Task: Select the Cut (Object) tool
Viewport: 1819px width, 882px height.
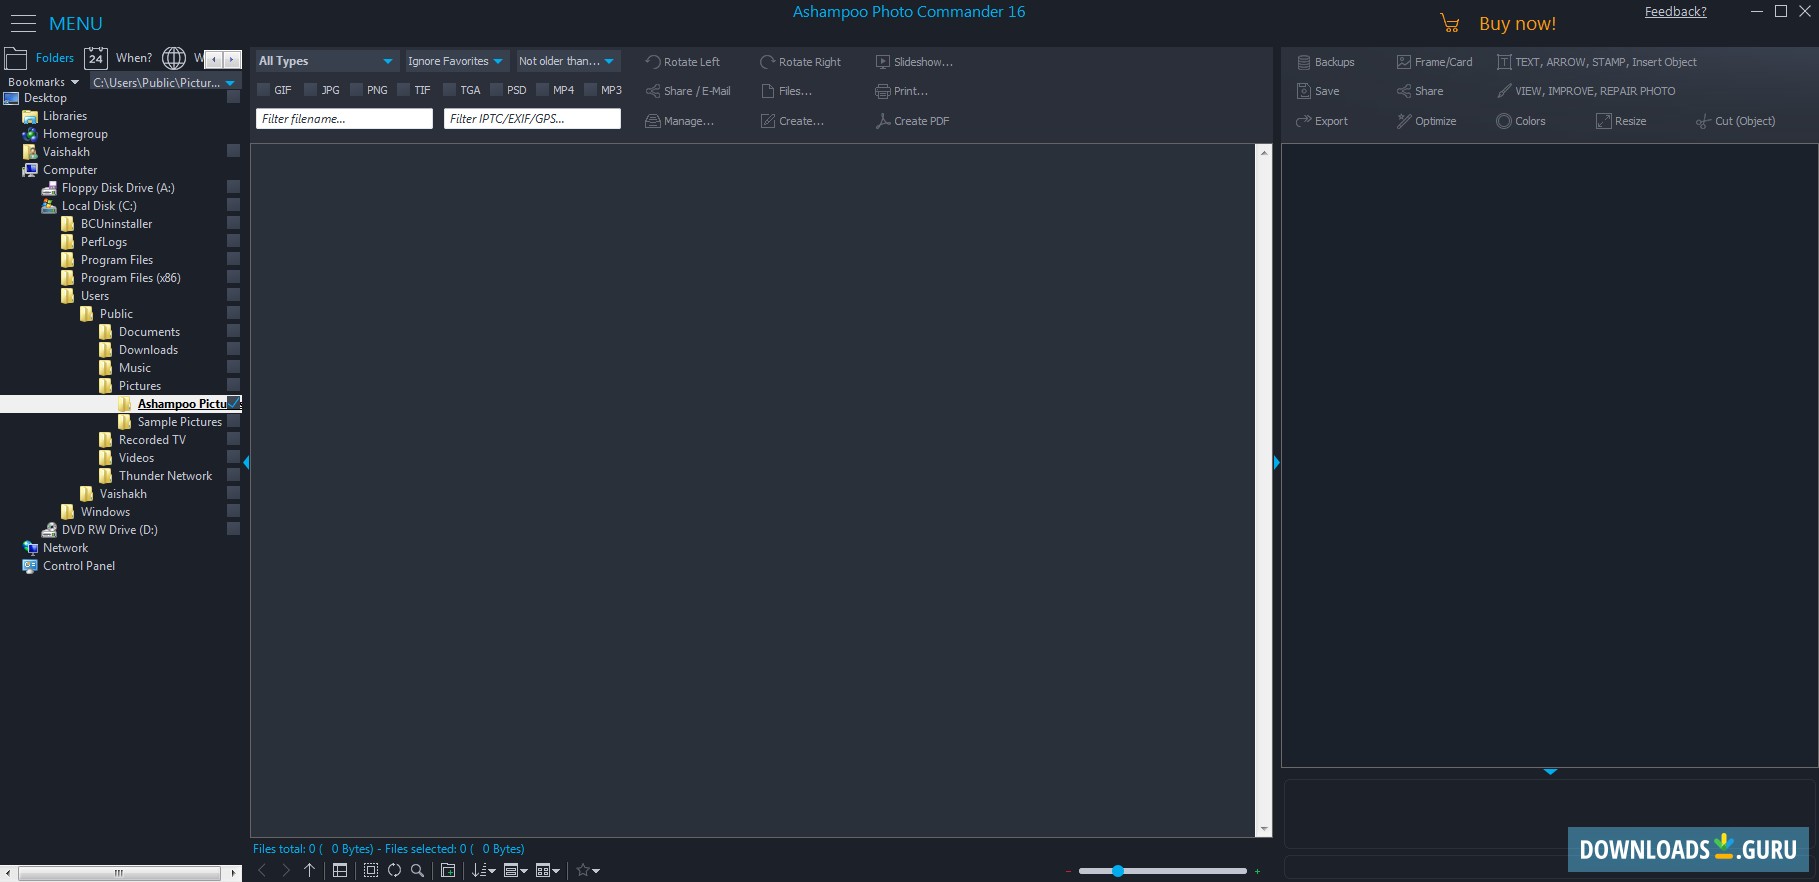Action: click(1735, 121)
